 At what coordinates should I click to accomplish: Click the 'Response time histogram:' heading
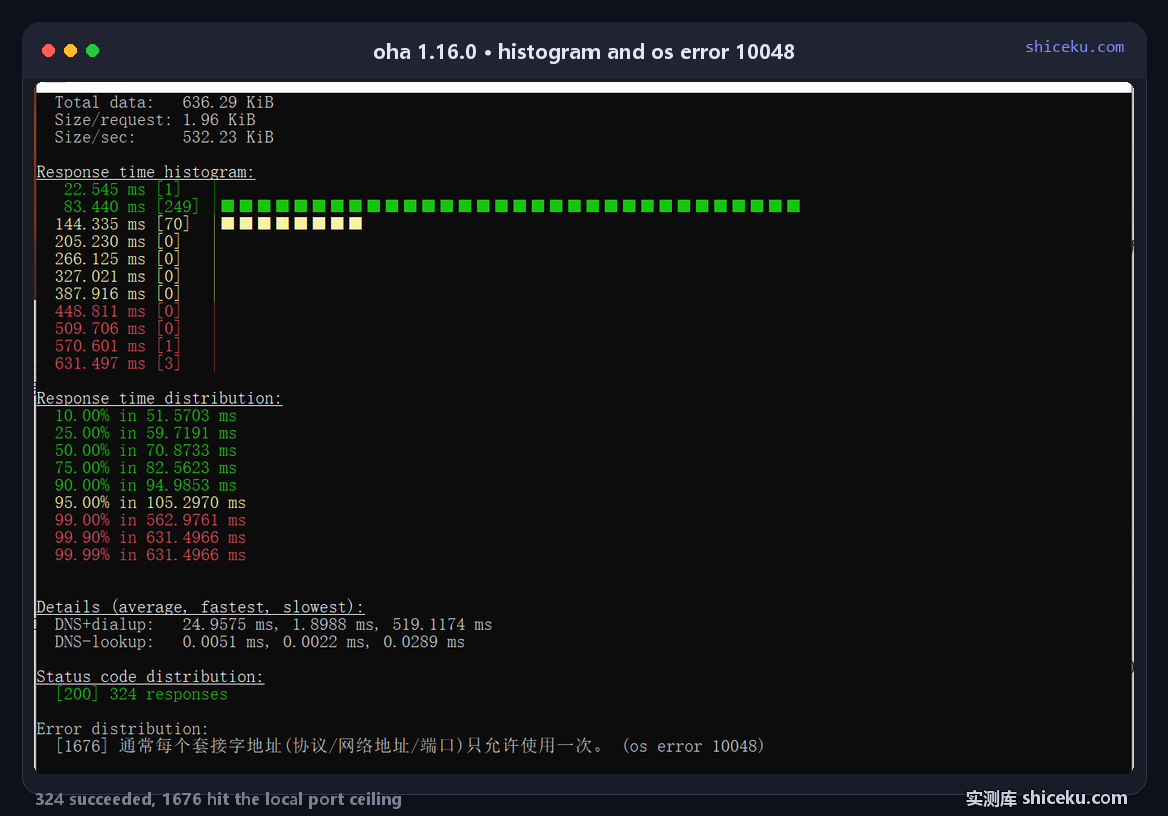[x=145, y=172]
